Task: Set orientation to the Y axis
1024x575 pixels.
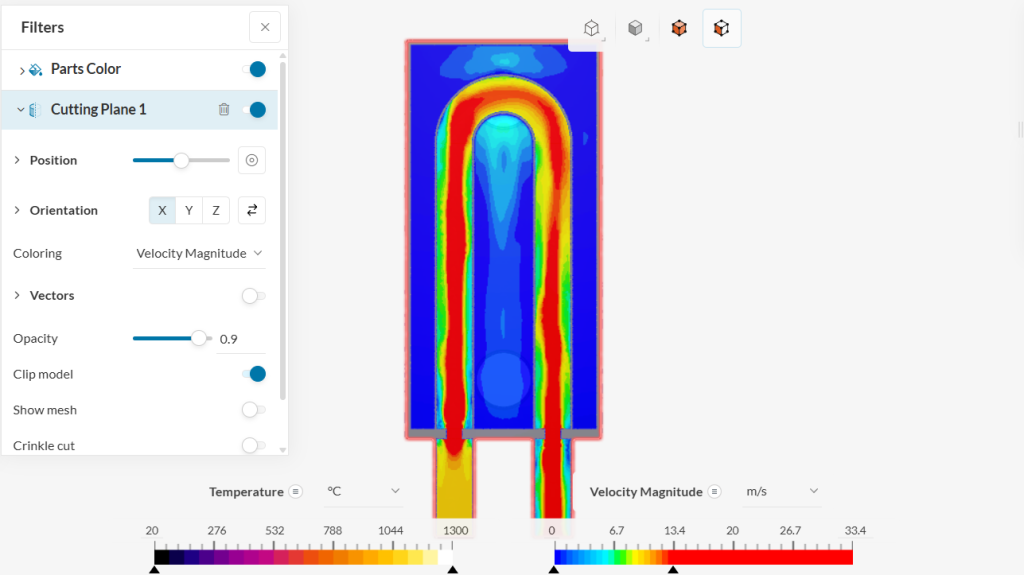Action: click(189, 210)
